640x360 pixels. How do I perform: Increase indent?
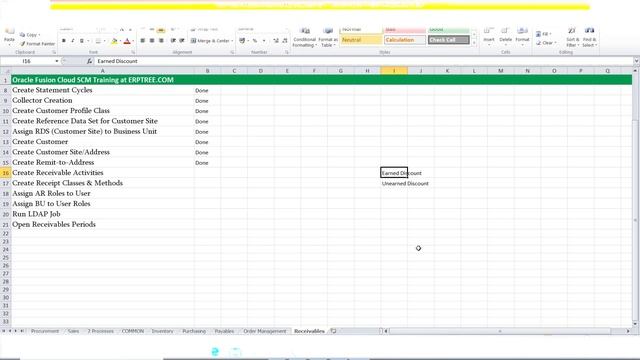(182, 41)
